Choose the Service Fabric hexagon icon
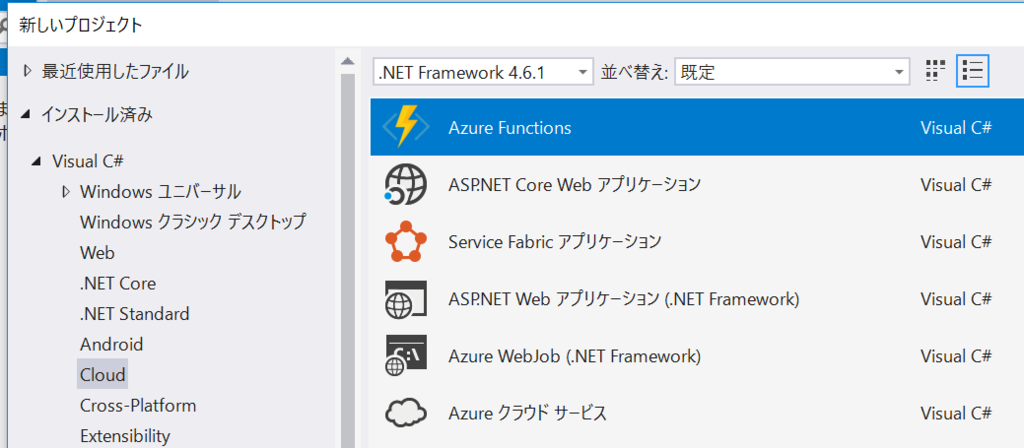 pos(406,242)
